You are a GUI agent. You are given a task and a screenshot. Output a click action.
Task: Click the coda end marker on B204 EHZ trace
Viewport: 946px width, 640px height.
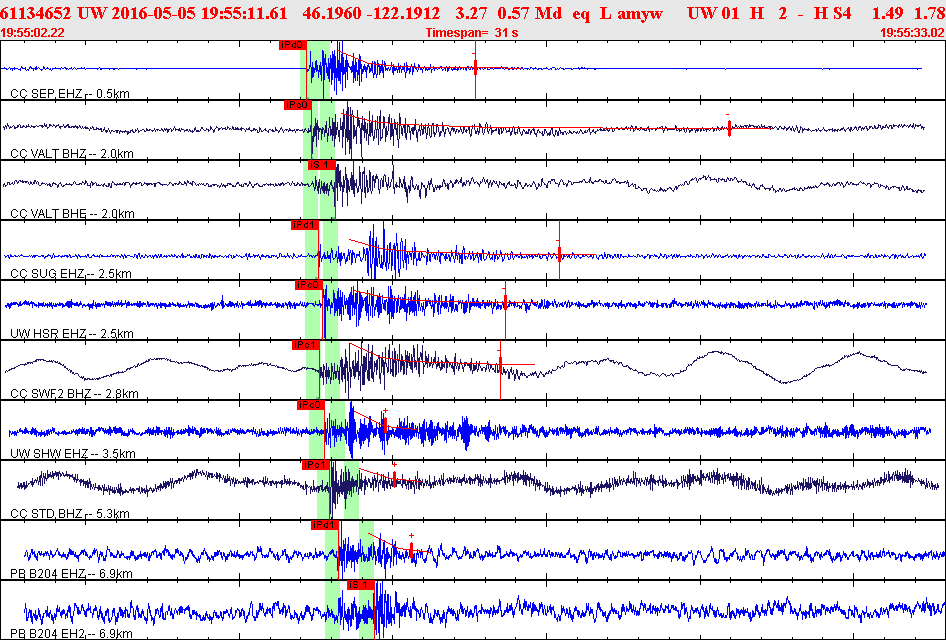411,550
